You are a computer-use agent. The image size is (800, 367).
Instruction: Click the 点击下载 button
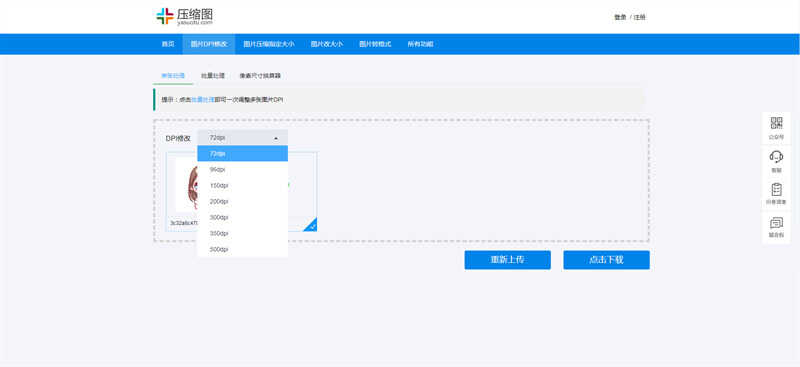pyautogui.click(x=606, y=260)
